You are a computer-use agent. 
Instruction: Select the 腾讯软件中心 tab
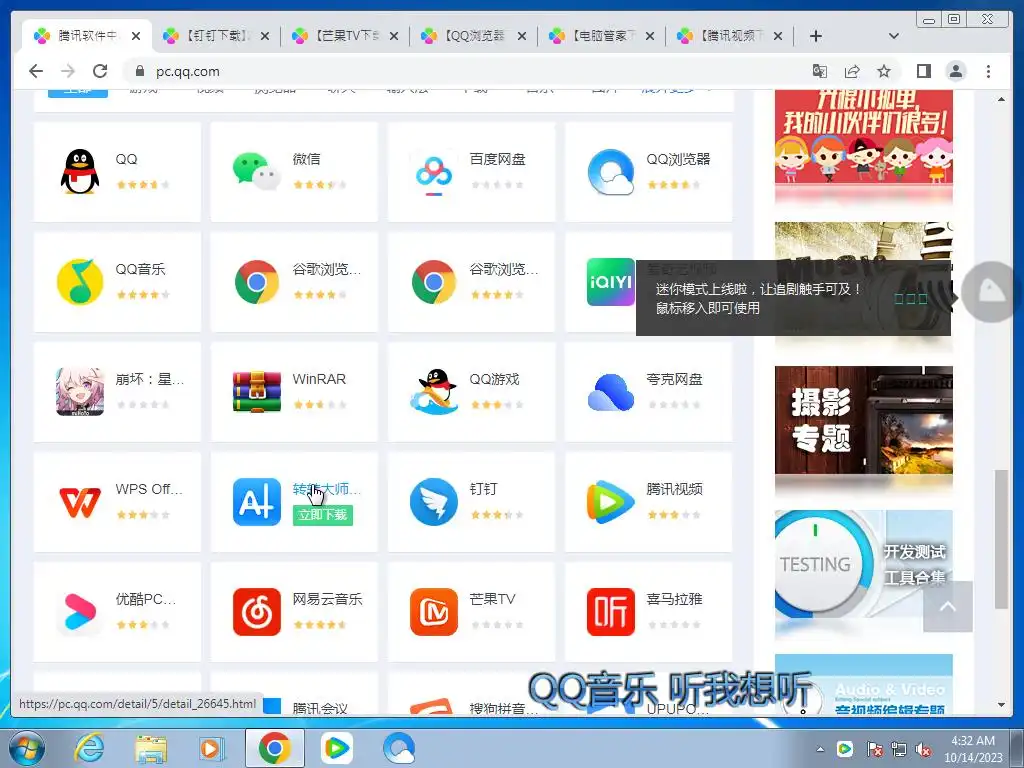pos(86,36)
